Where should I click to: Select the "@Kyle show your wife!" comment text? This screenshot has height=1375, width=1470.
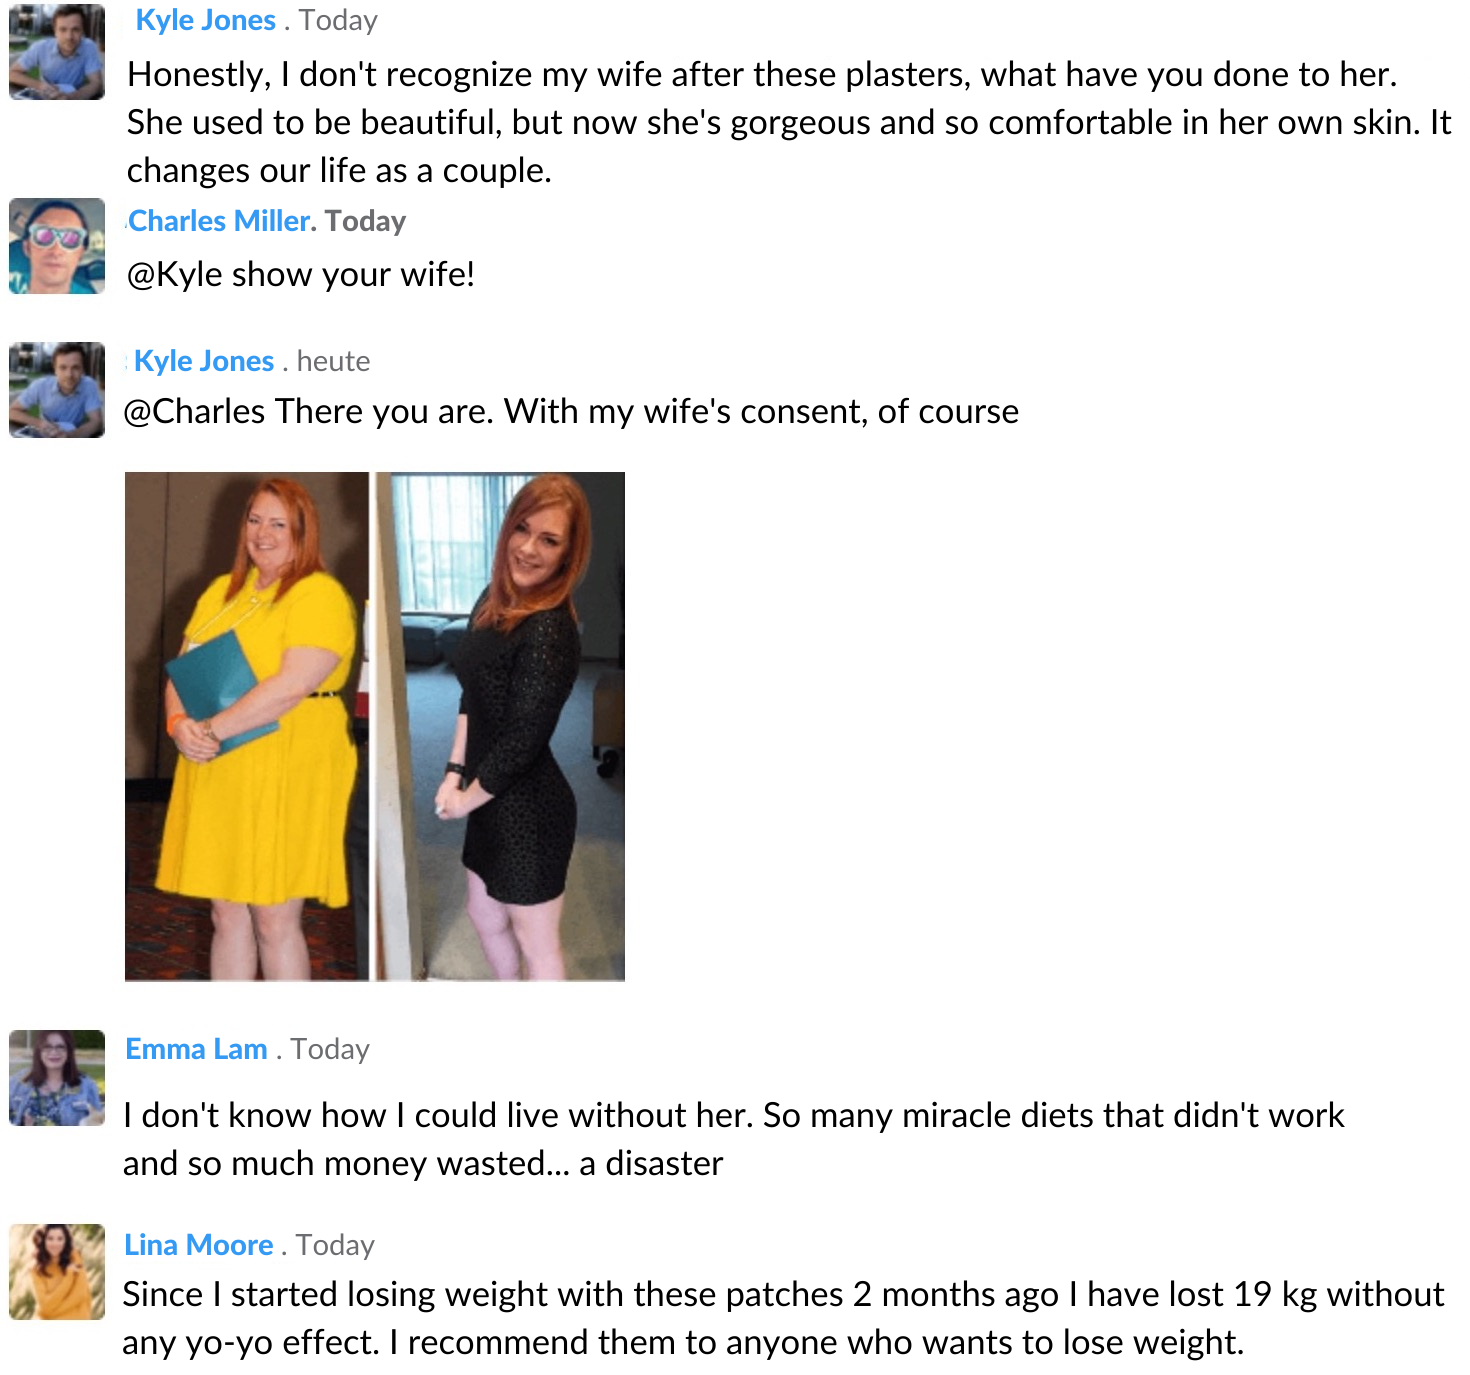pyautogui.click(x=301, y=274)
